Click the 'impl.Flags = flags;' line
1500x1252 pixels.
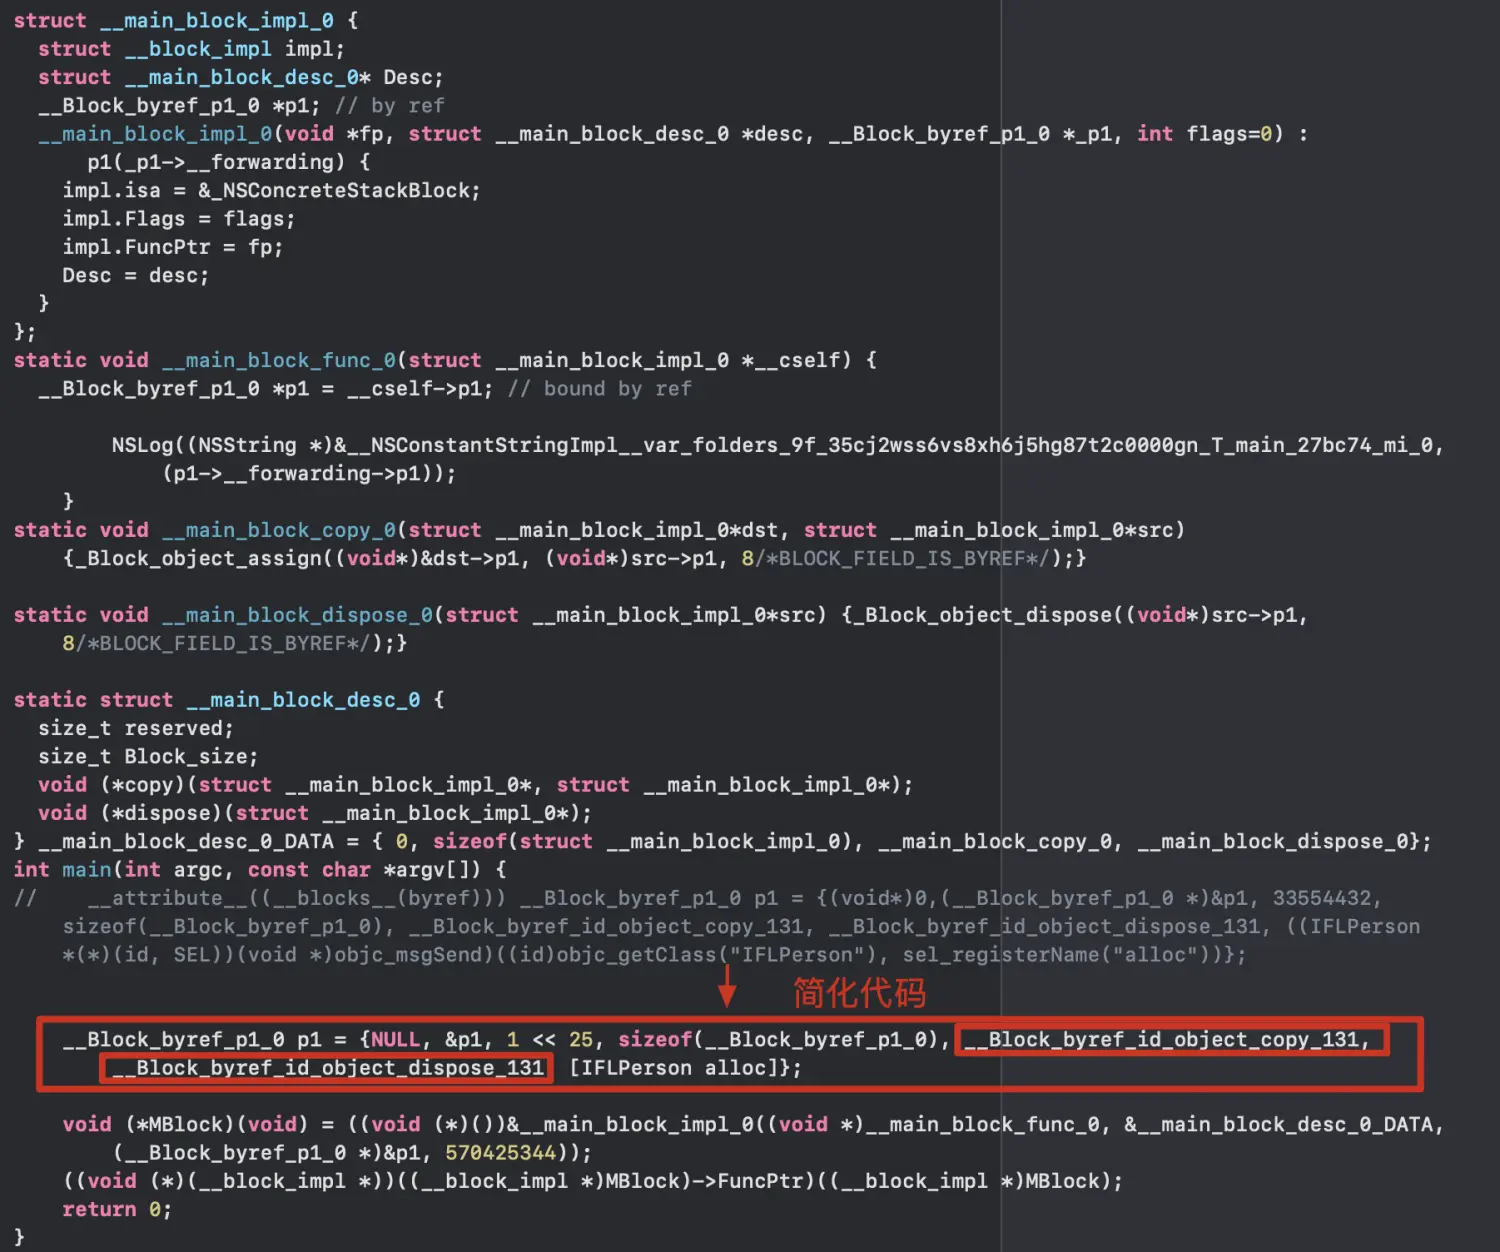click(178, 219)
